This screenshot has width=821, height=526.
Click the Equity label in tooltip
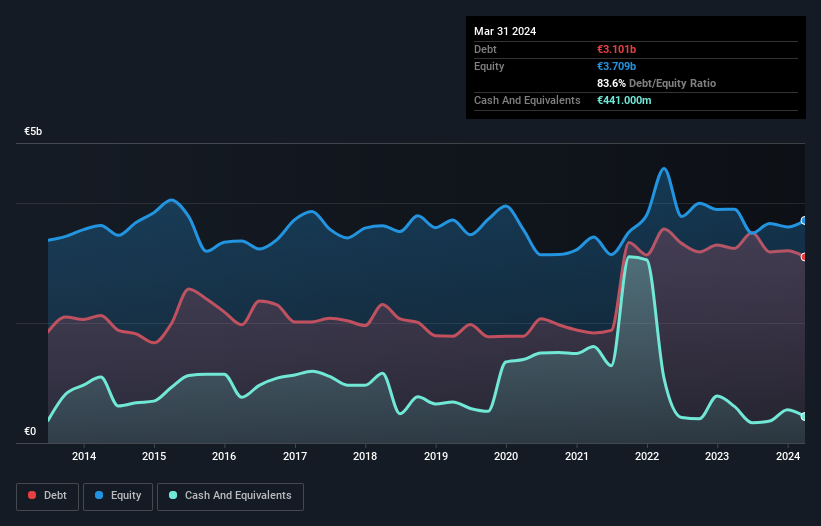click(489, 66)
